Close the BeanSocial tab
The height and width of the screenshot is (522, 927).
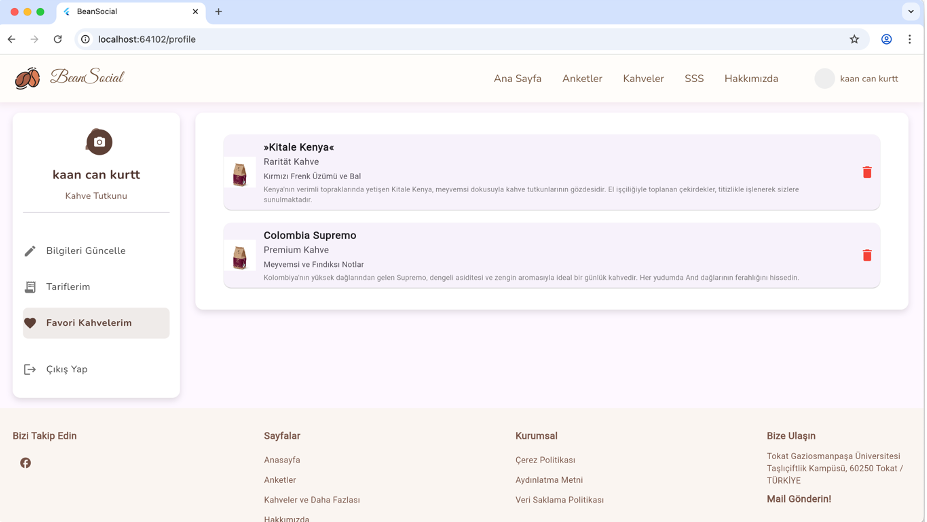[x=195, y=11]
